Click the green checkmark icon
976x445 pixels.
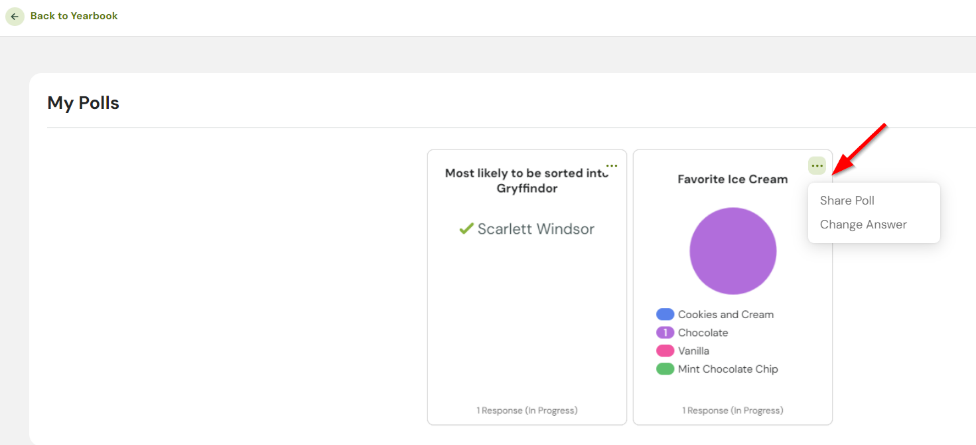(x=466, y=229)
